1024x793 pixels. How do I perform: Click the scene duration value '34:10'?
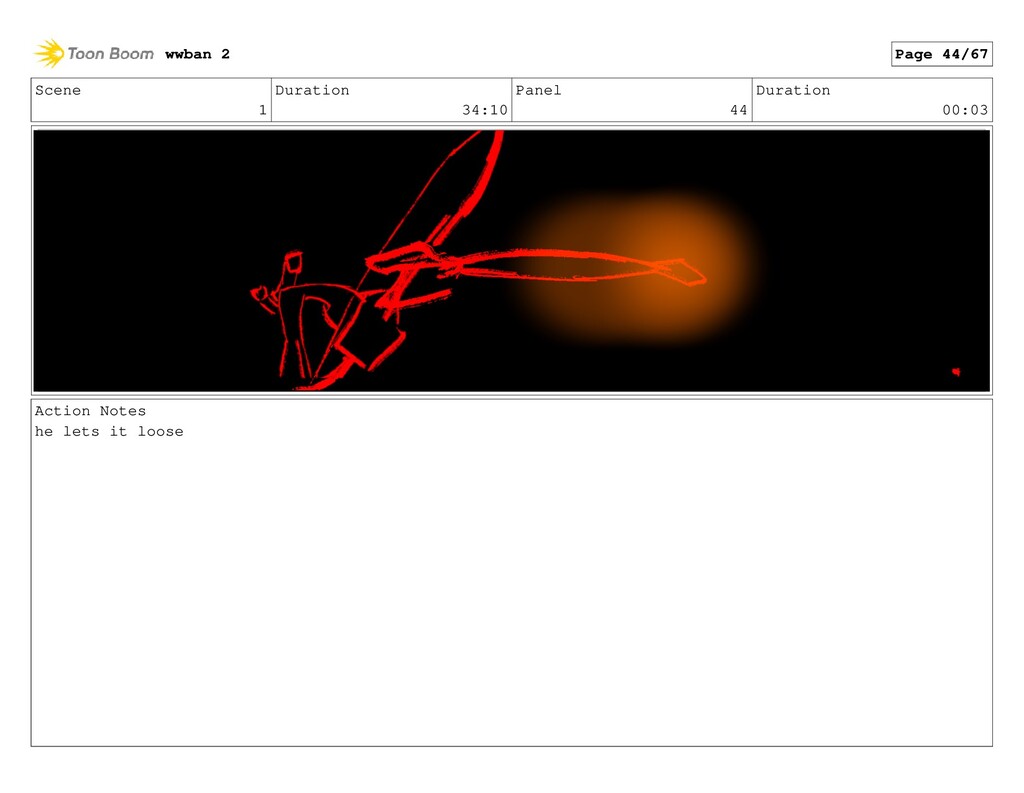485,110
